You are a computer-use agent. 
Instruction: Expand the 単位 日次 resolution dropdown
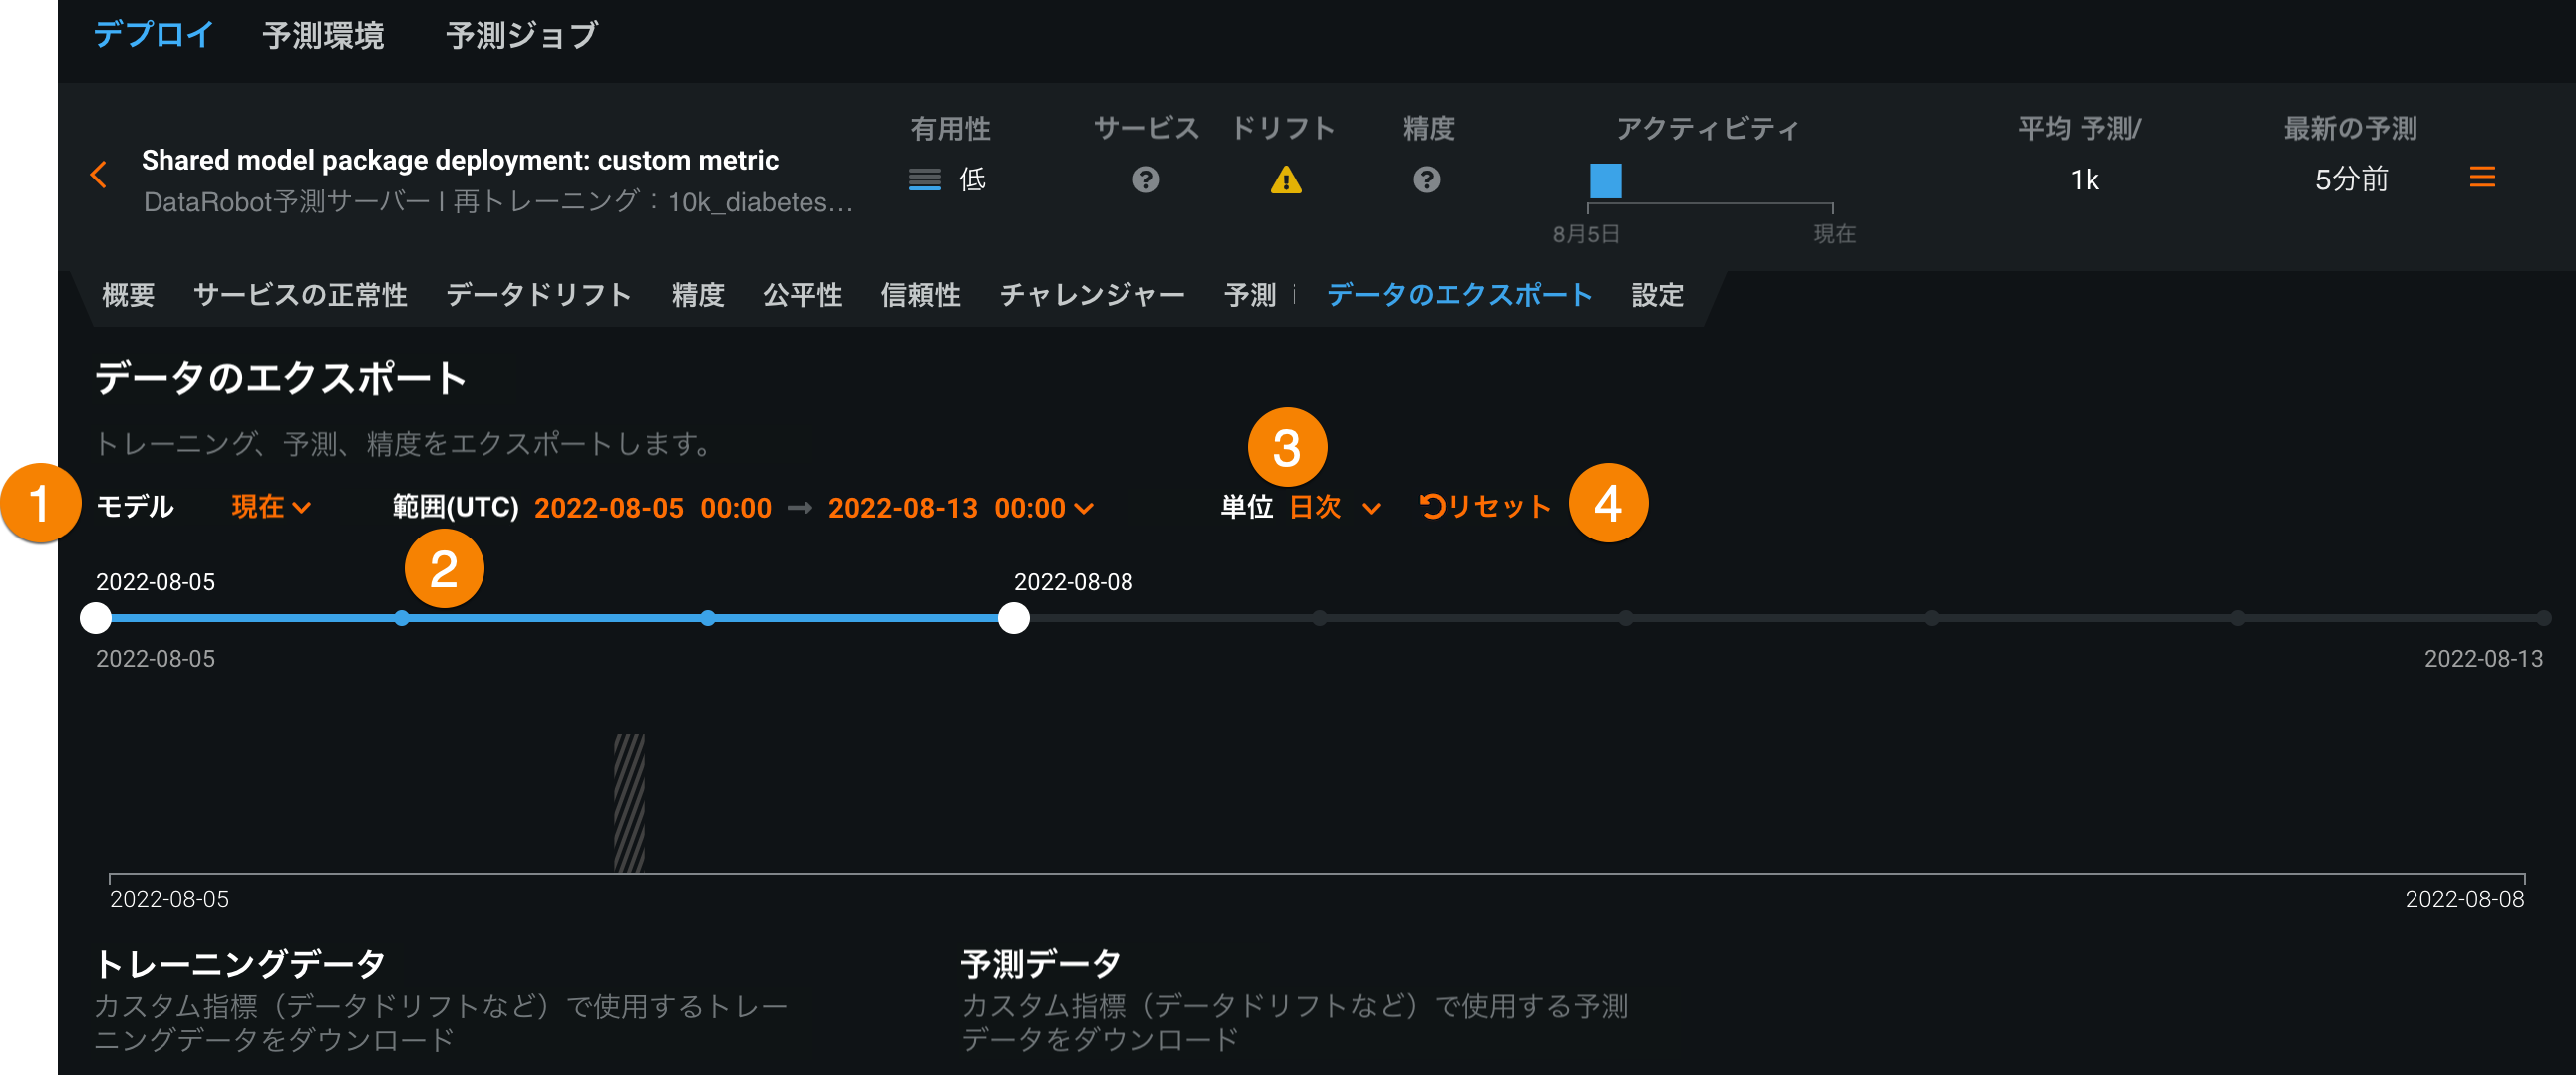coord(1334,507)
